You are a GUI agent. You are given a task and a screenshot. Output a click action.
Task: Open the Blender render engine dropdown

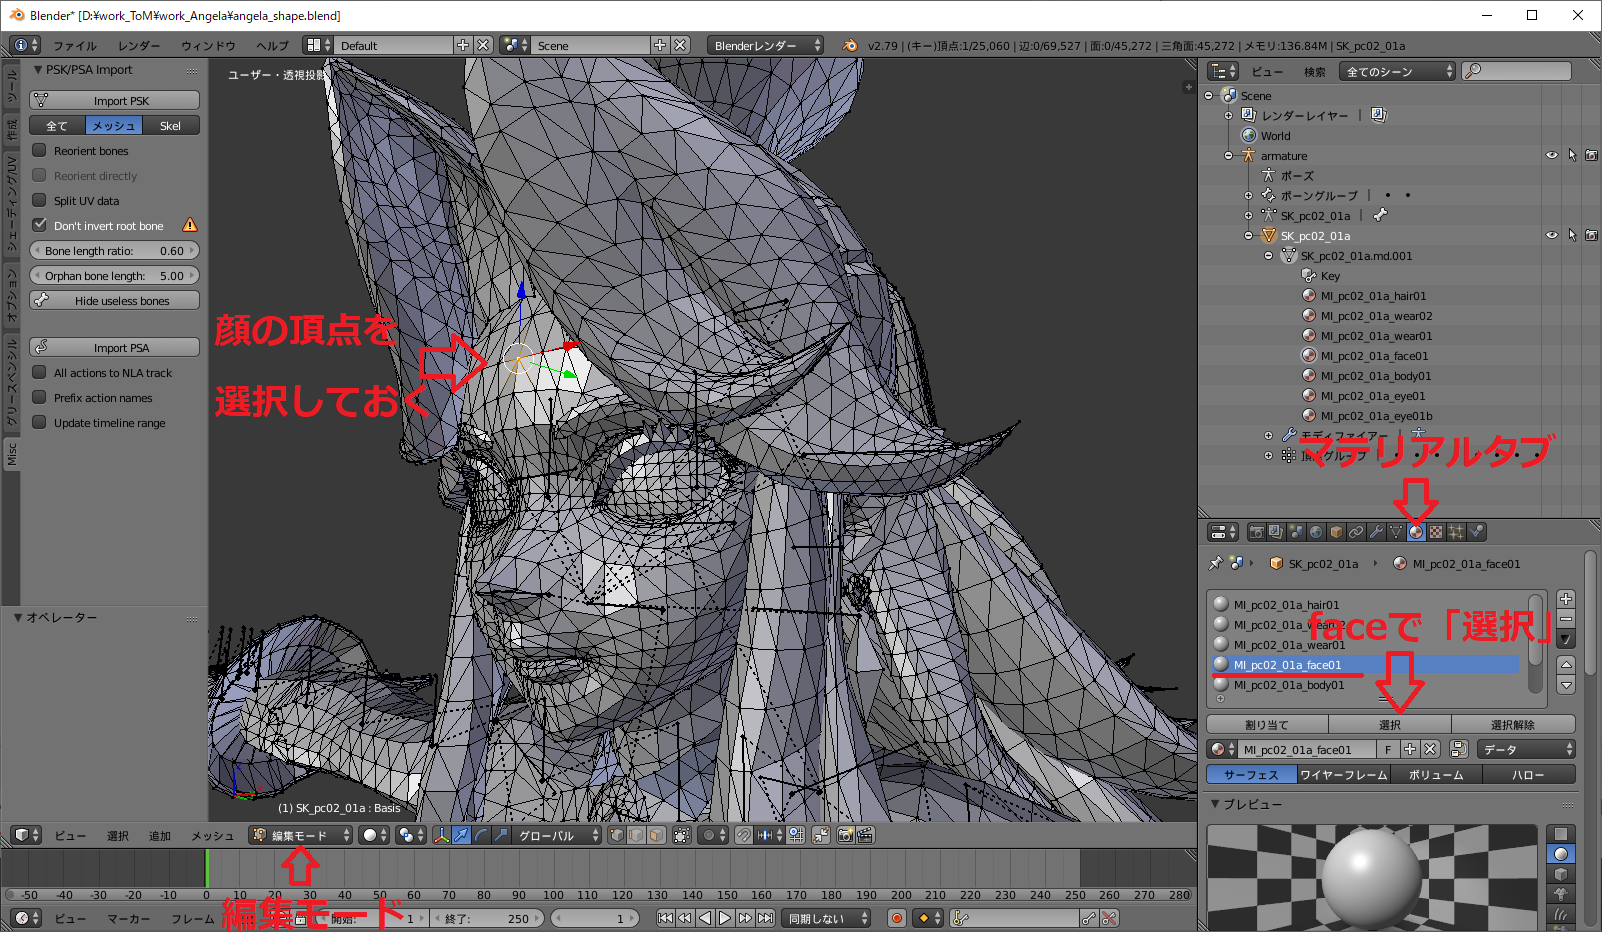point(766,45)
